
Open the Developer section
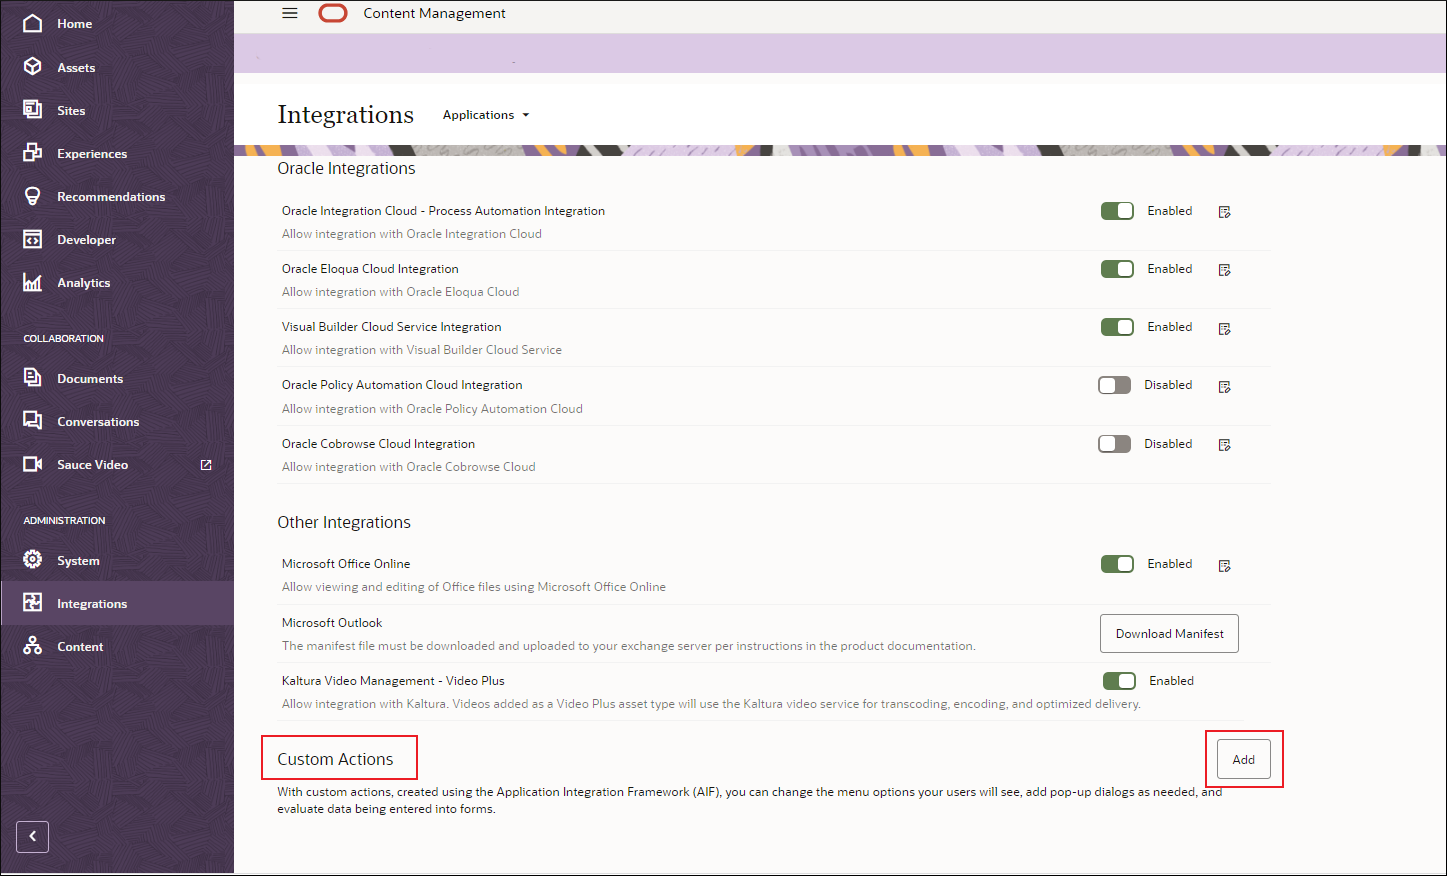tap(87, 239)
